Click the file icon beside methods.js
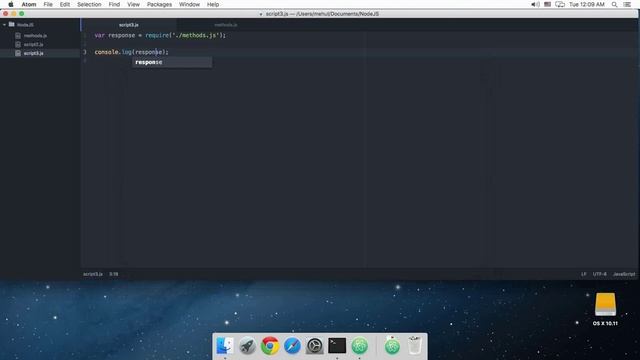Viewport: 640px width, 360px height. (x=18, y=36)
